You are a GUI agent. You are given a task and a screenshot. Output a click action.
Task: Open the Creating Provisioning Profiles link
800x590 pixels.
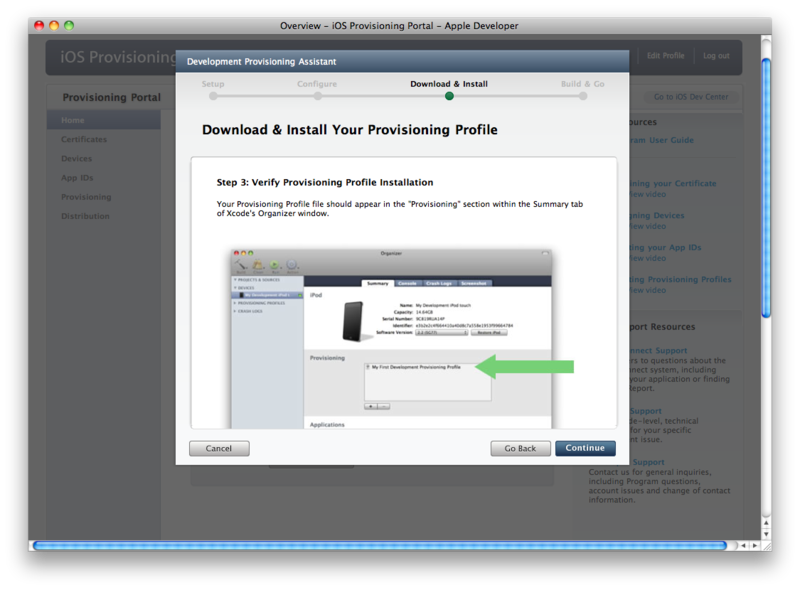680,280
